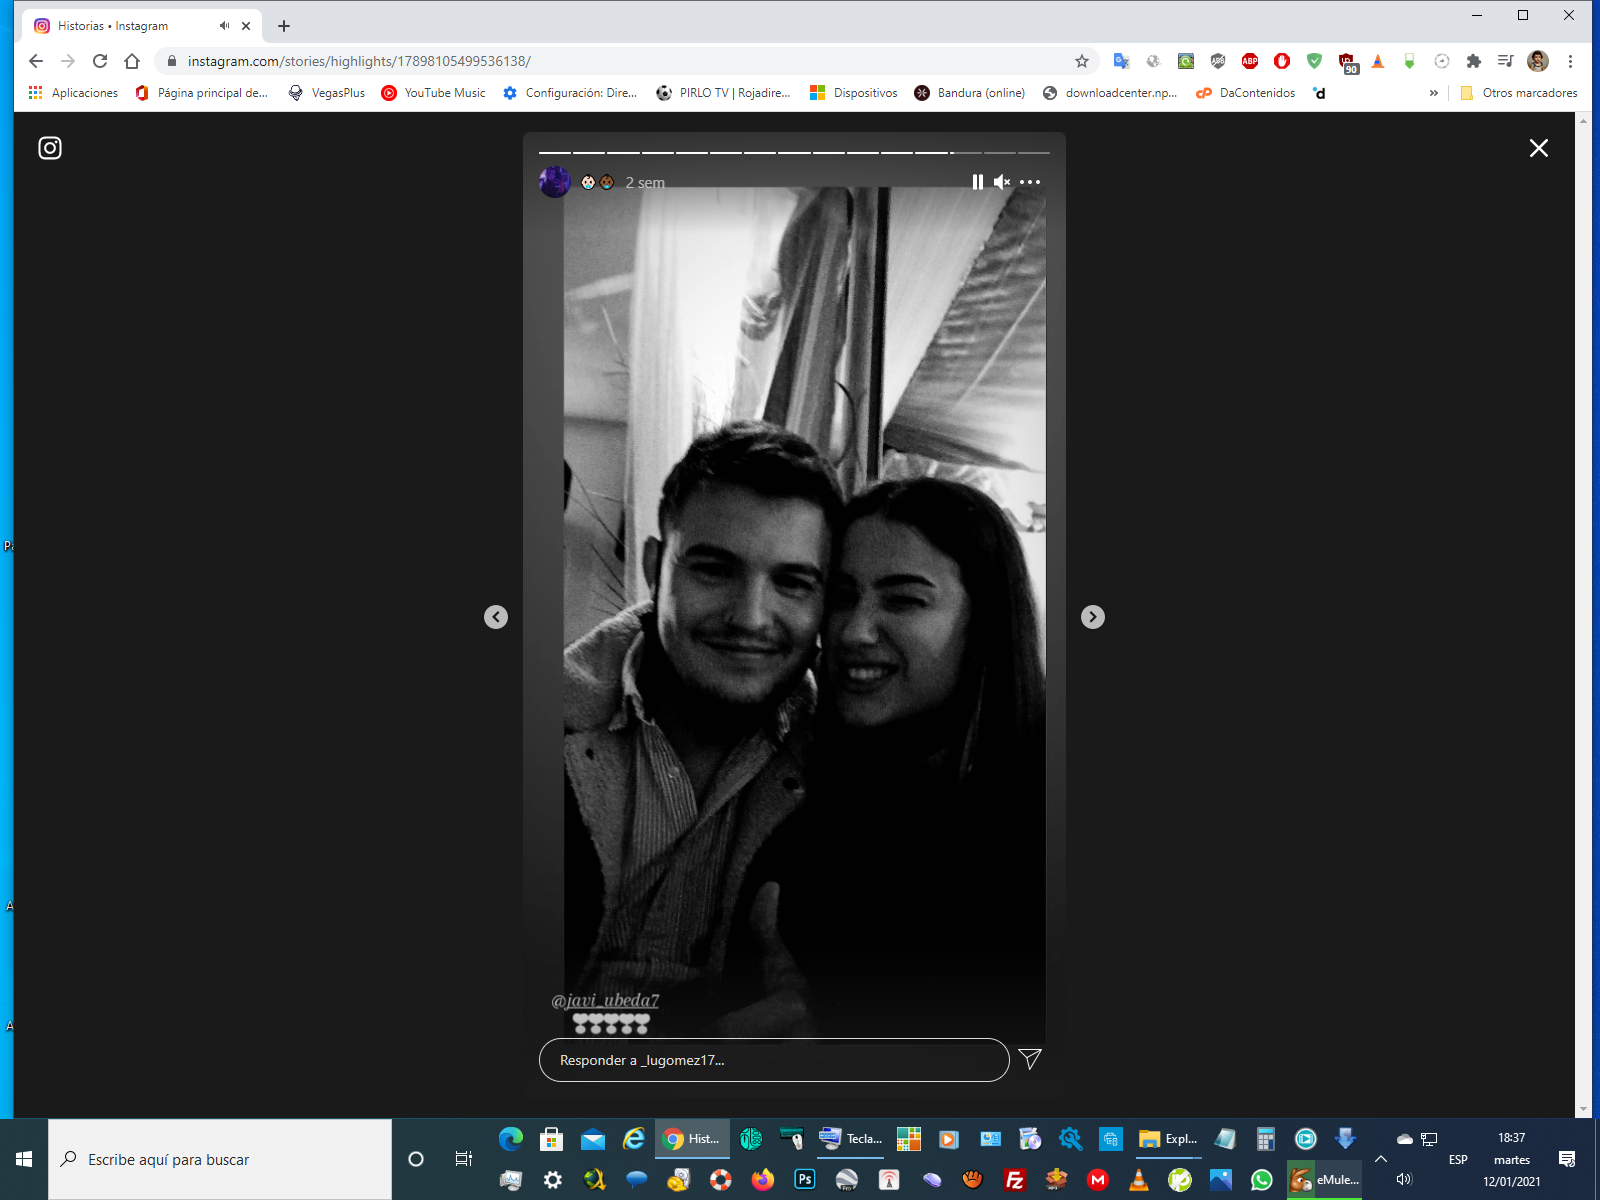The image size is (1600, 1200).
Task: Open the Otros marcadores folder
Action: click(1519, 93)
